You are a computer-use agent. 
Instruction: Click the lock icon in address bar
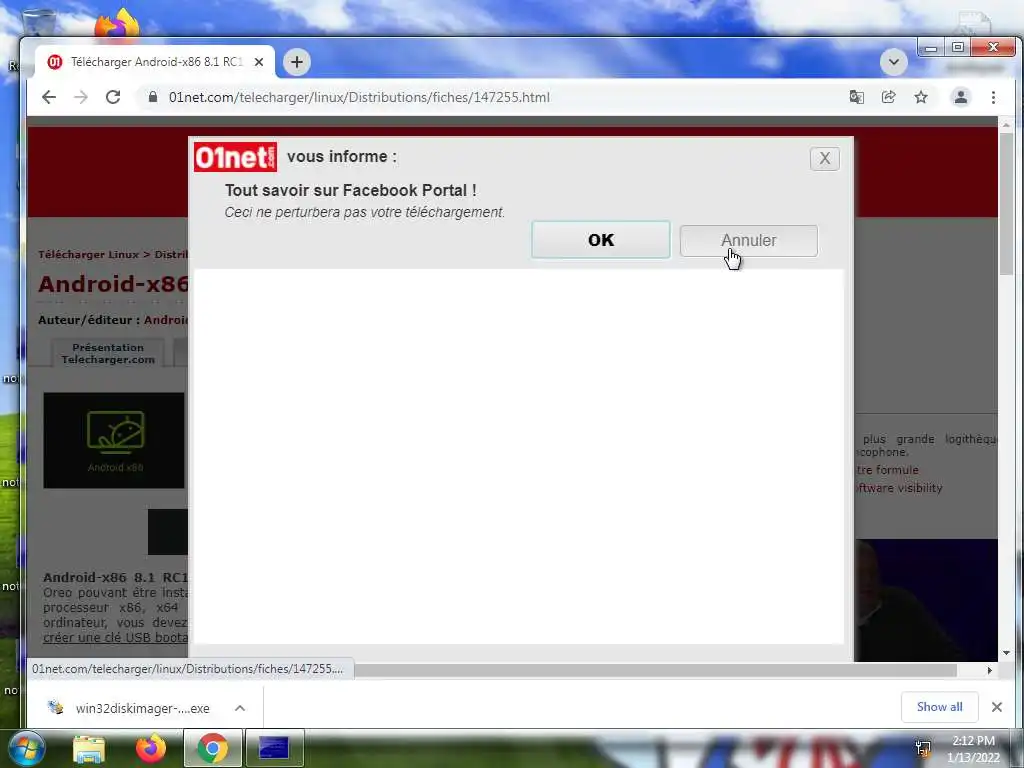(x=153, y=97)
